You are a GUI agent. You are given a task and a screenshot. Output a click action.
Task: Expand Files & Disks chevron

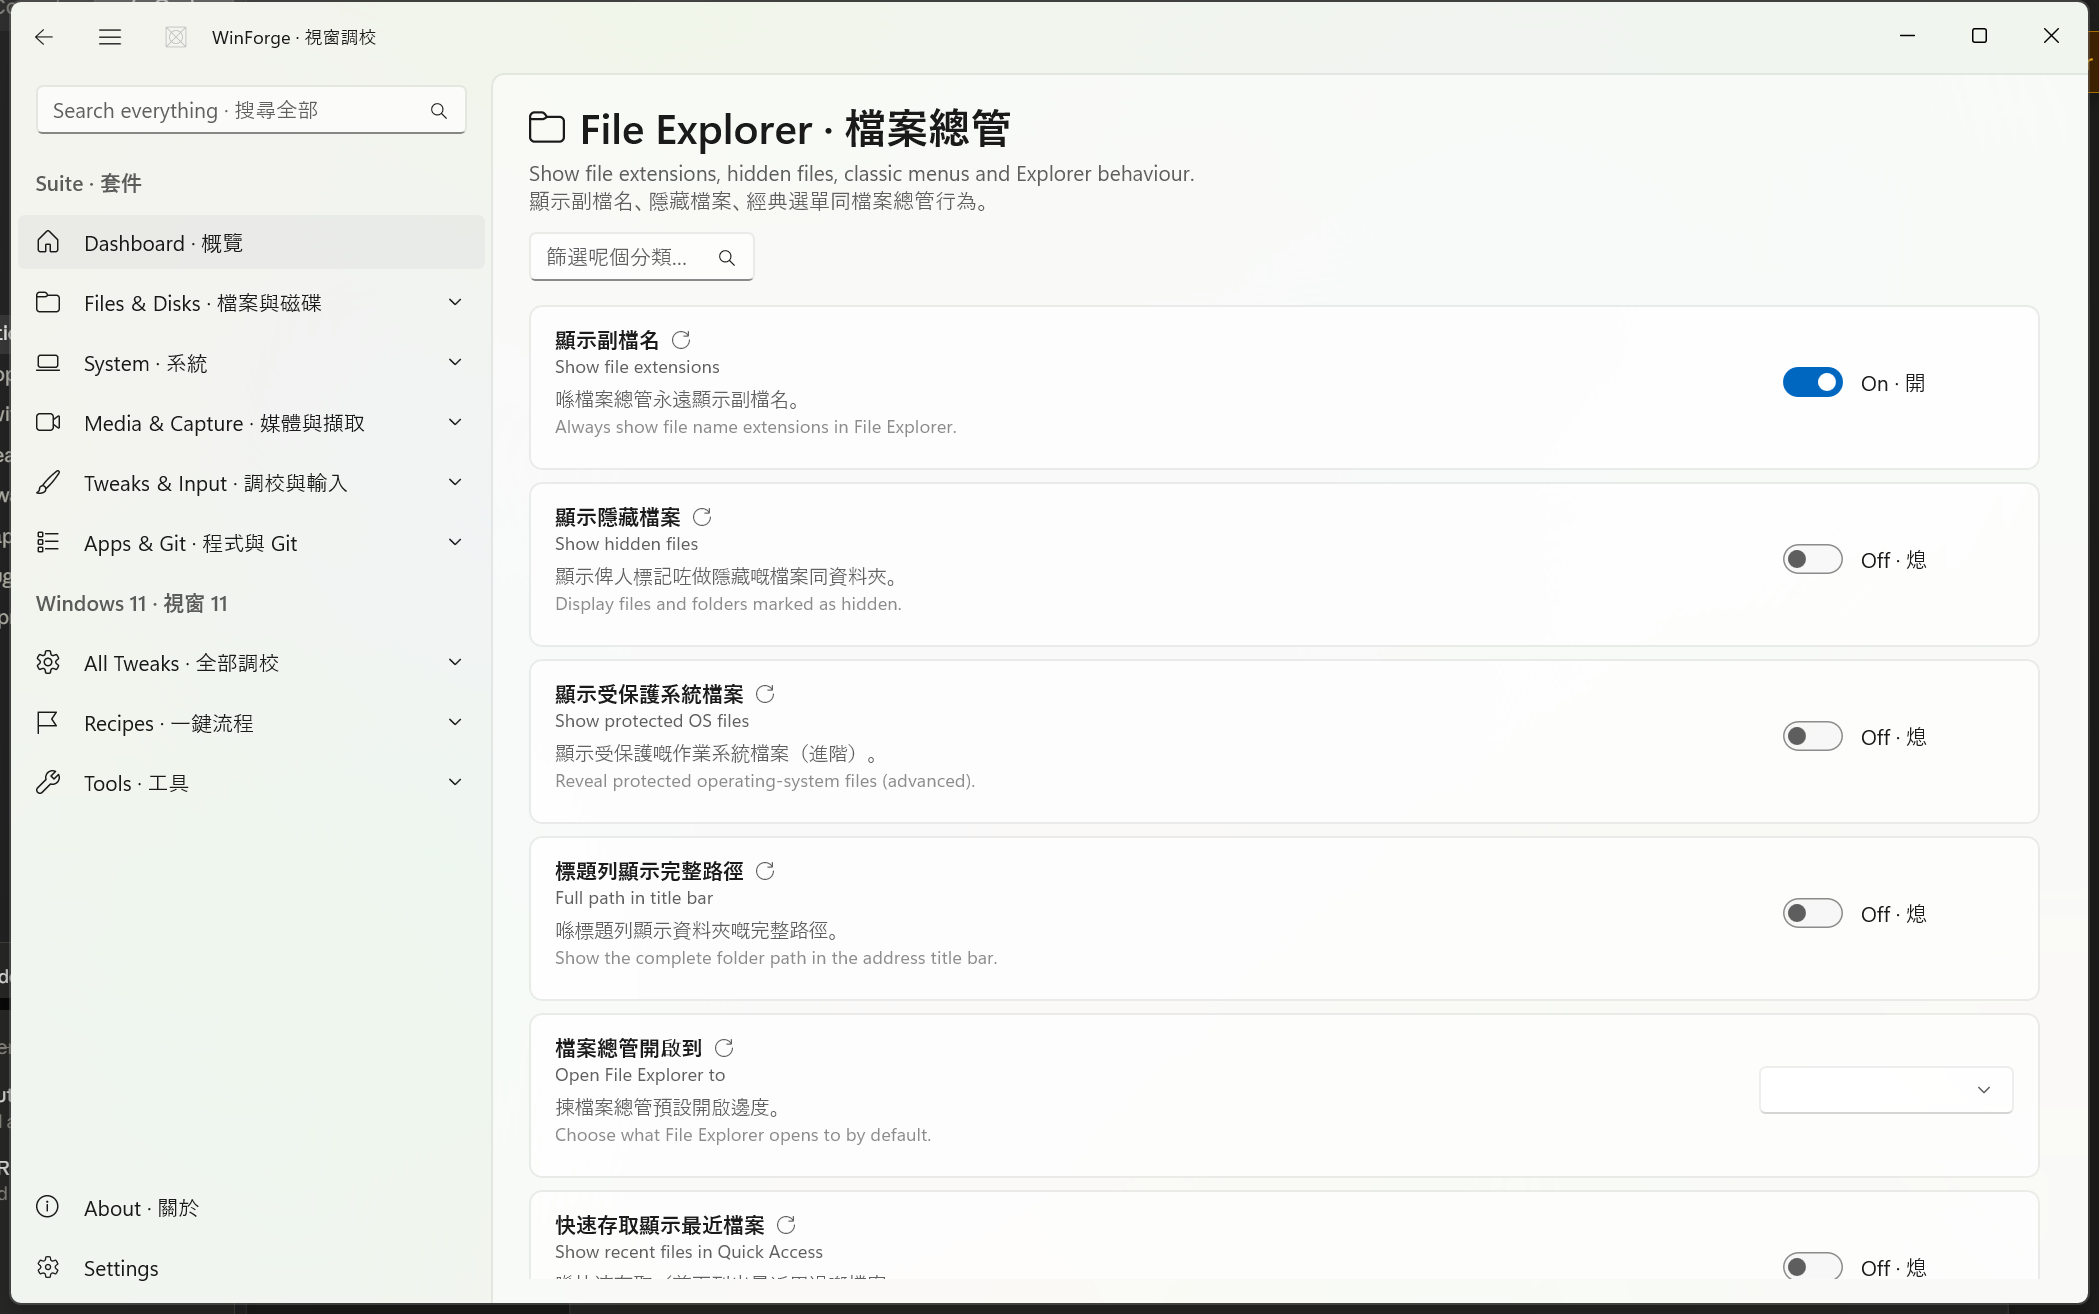click(x=455, y=302)
